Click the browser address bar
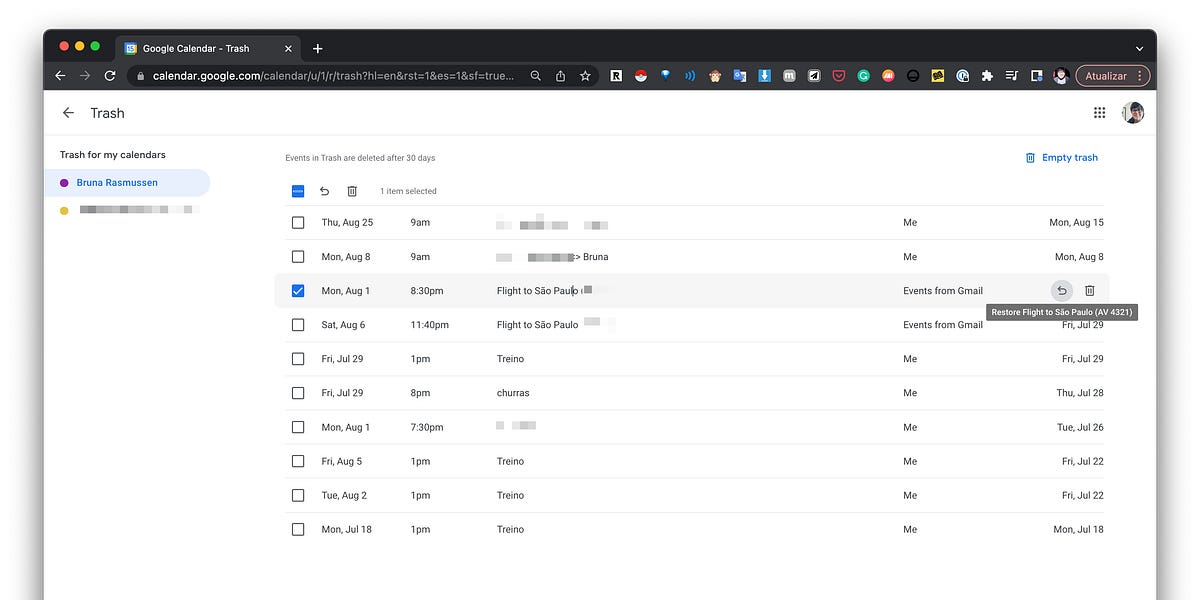The image size is (1200, 600). click(330, 75)
